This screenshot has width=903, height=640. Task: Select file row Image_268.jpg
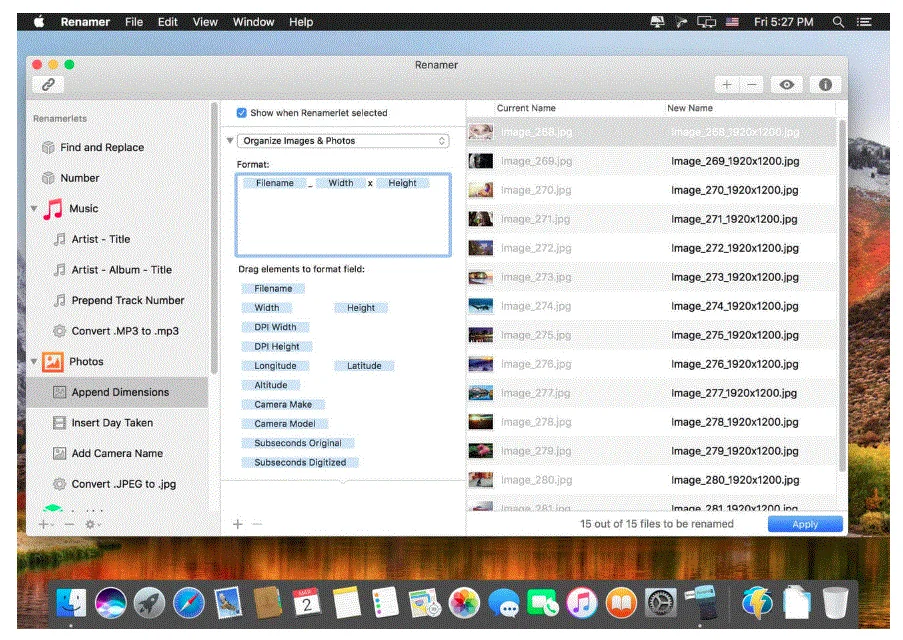(x=651, y=132)
